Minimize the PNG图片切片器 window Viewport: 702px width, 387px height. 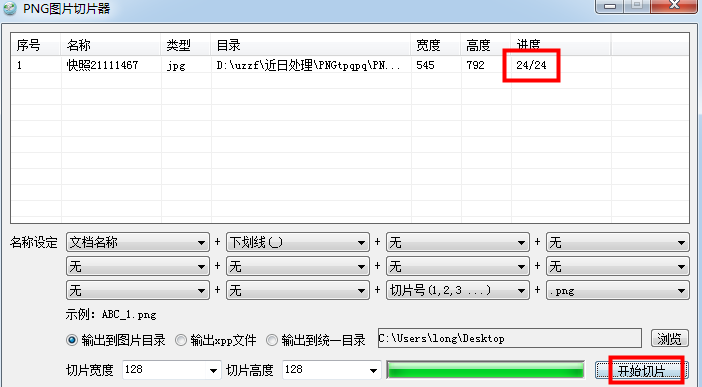coord(610,5)
